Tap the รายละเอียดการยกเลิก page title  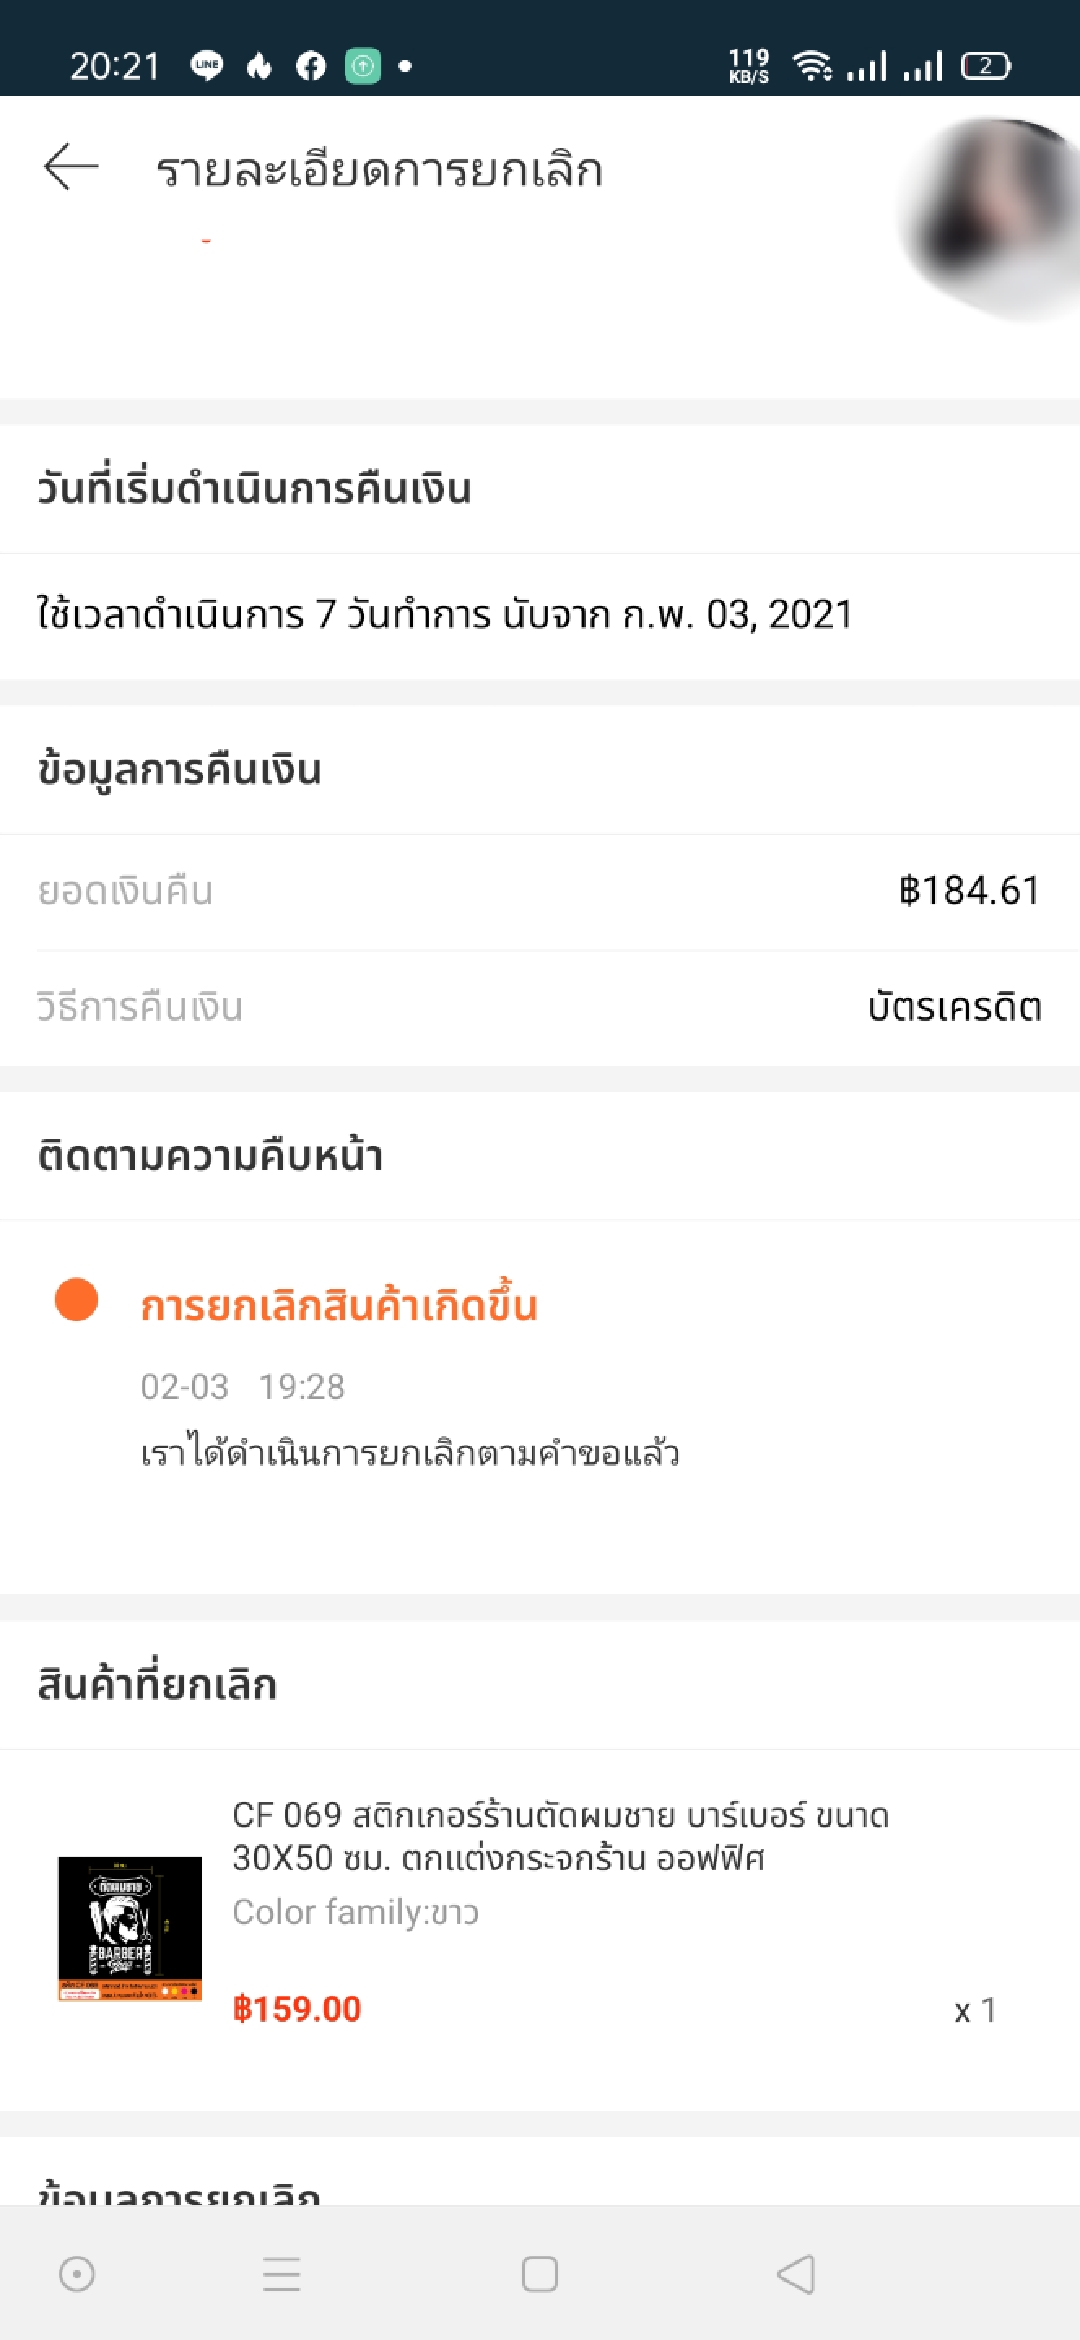tap(379, 170)
